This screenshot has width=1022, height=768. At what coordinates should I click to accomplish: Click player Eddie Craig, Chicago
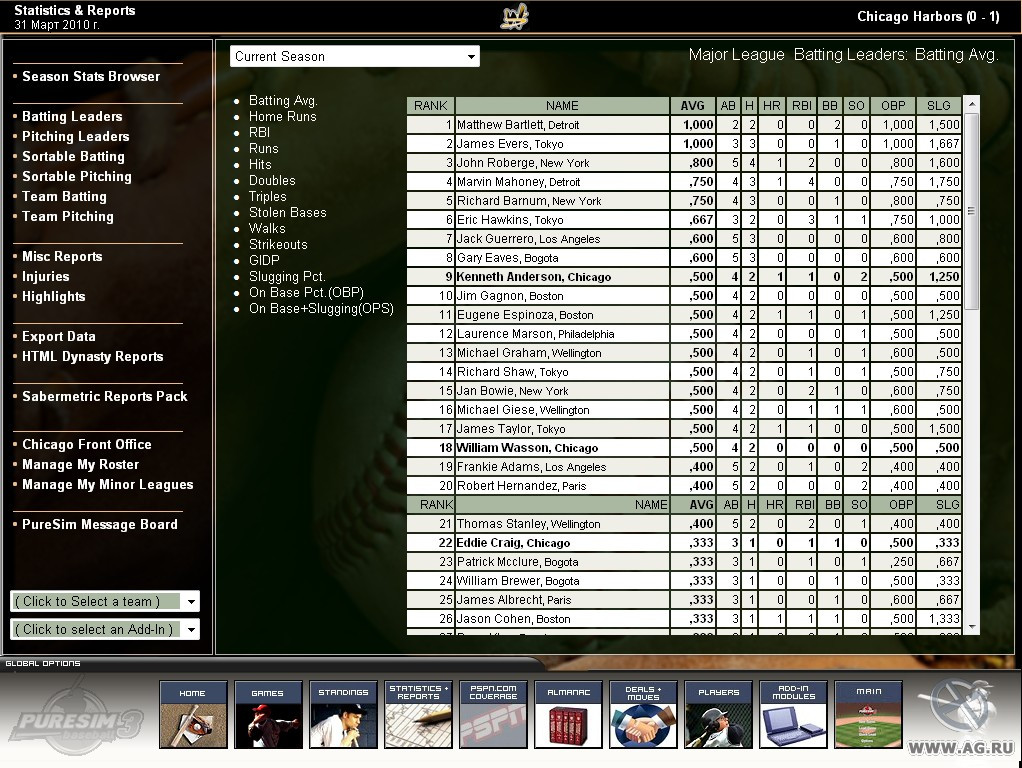[513, 543]
